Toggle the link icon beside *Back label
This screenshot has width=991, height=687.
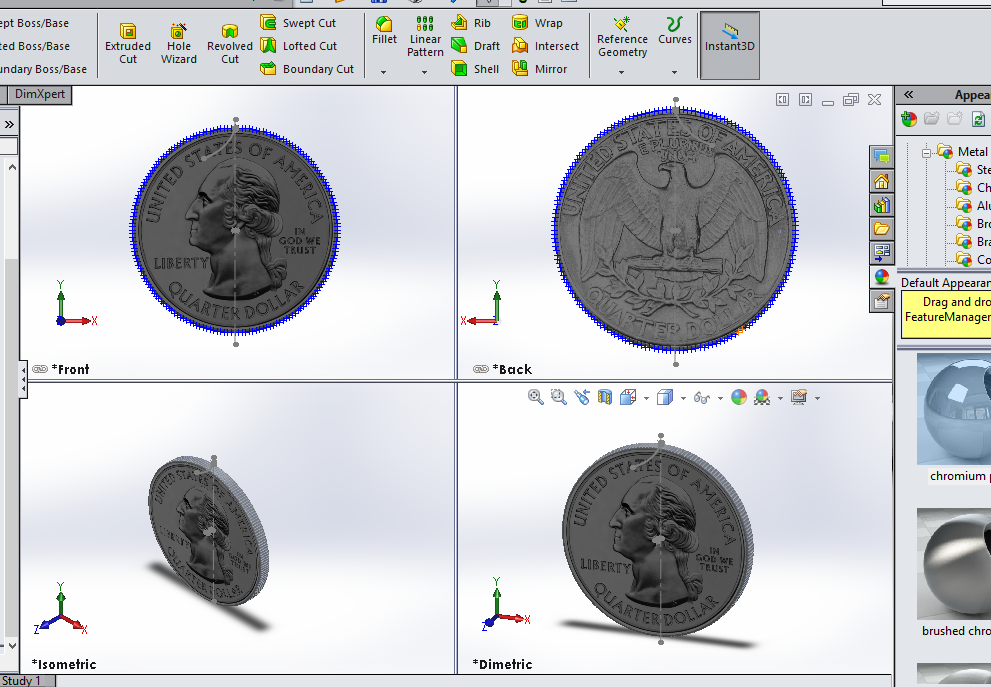coord(481,369)
